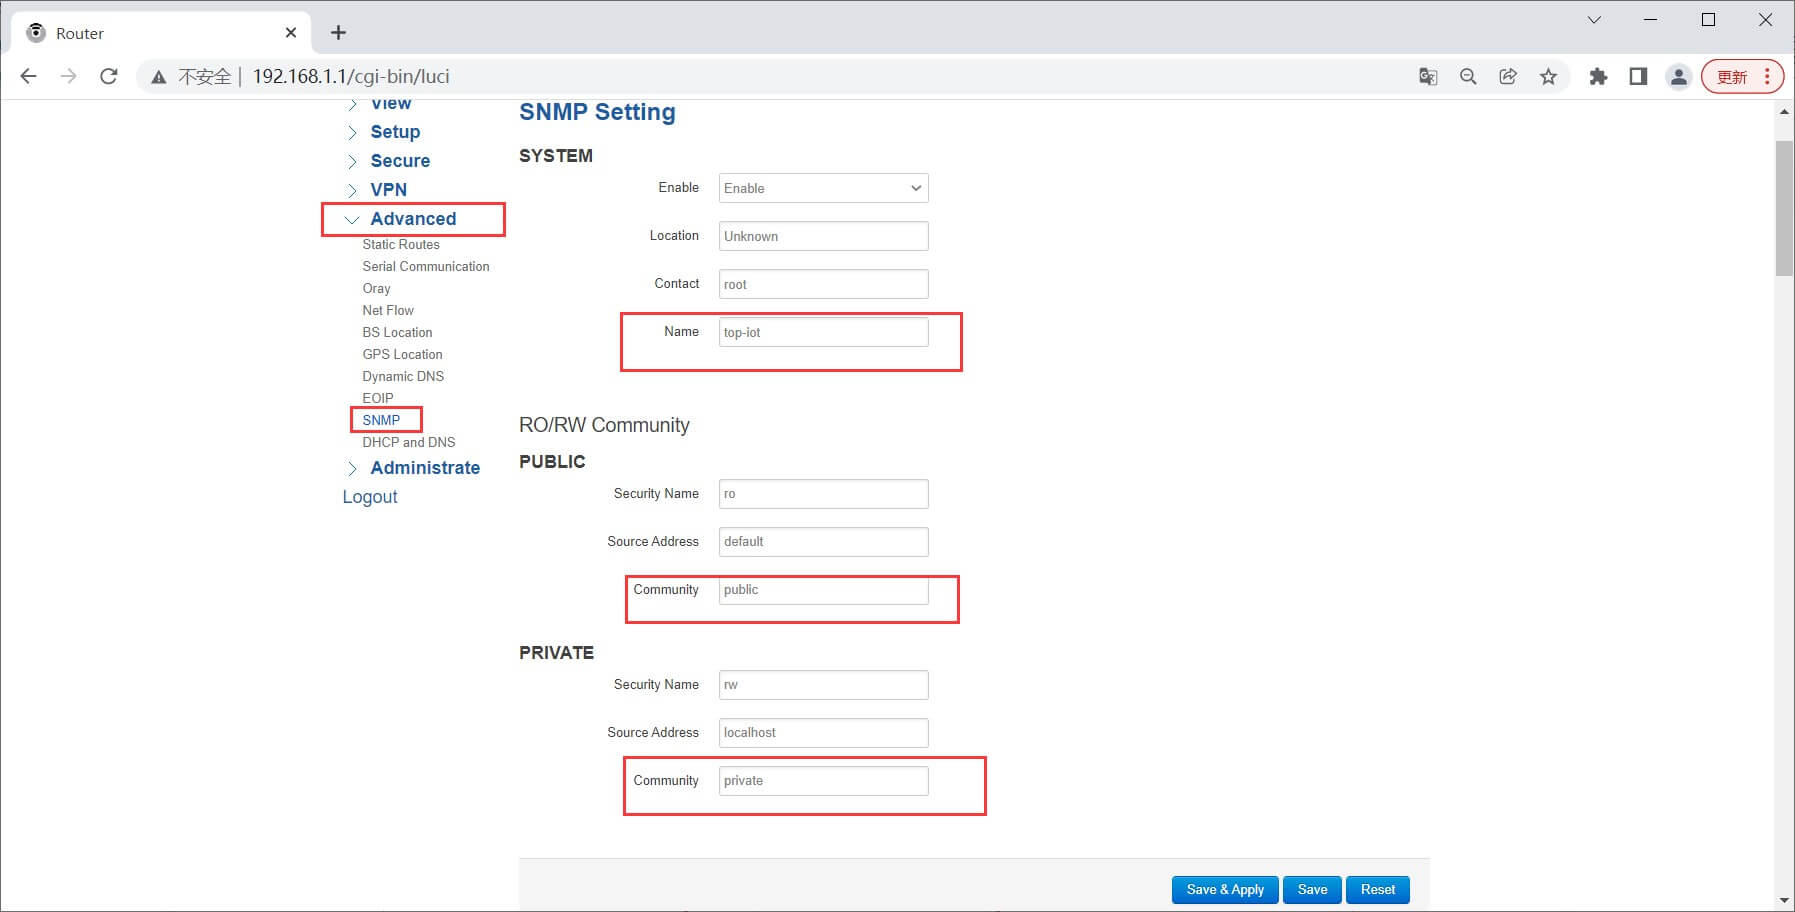Viewport: 1795px width, 912px height.
Task: Click the Reset button
Action: (1377, 890)
